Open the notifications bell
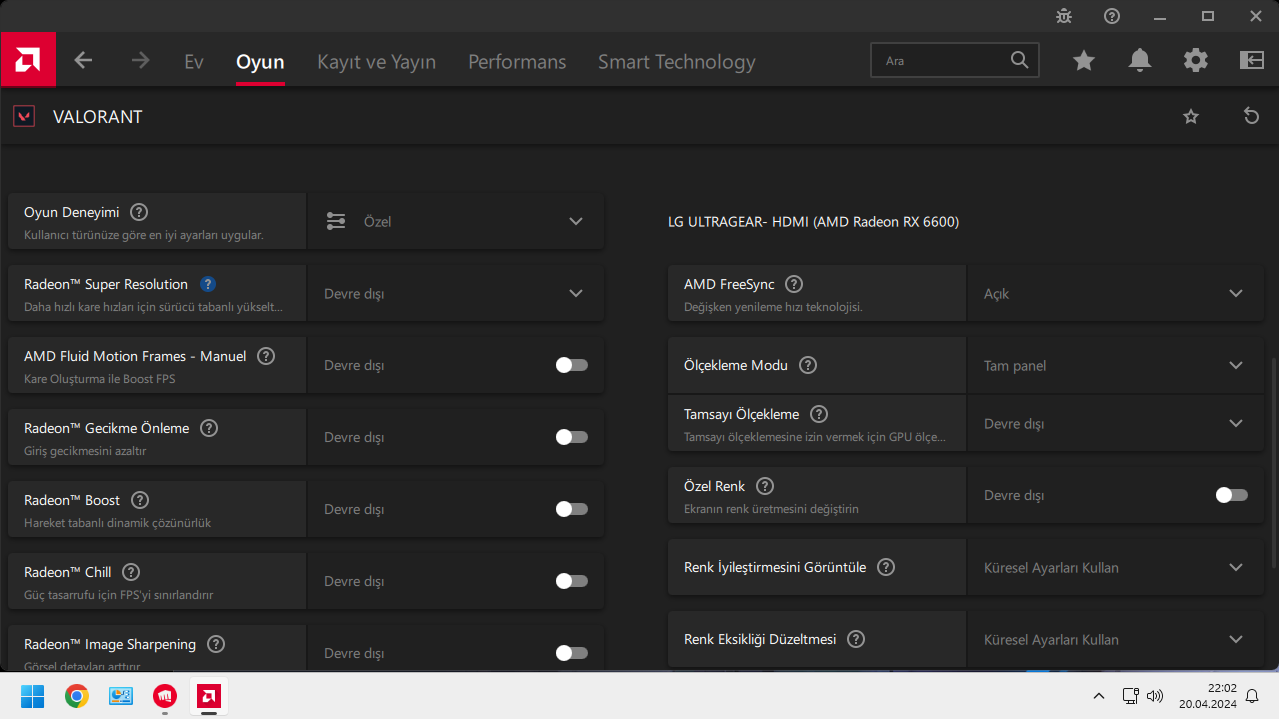 1140,61
